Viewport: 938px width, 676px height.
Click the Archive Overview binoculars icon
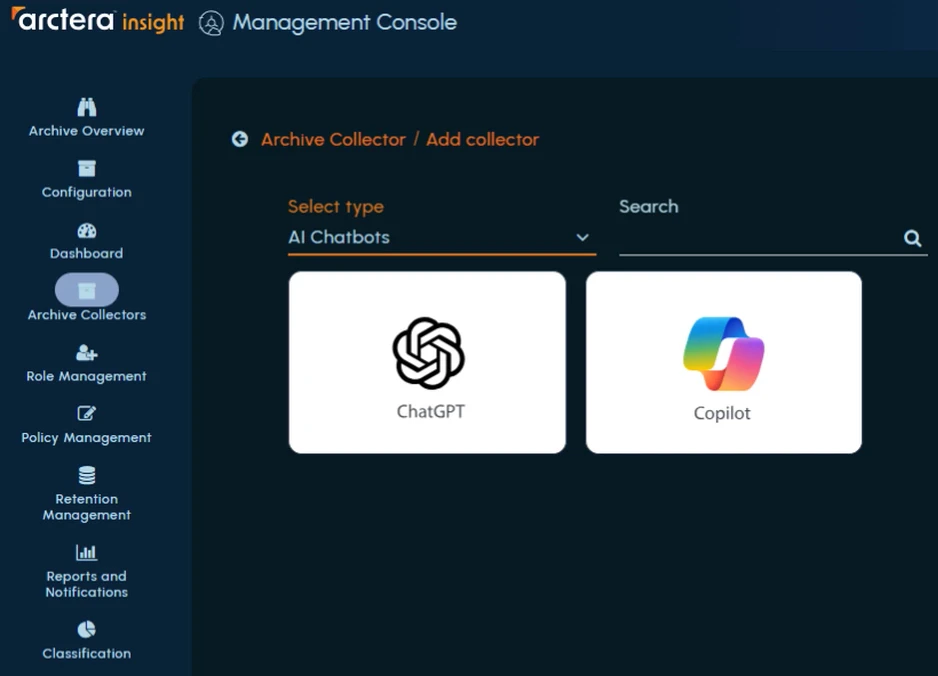(x=87, y=107)
